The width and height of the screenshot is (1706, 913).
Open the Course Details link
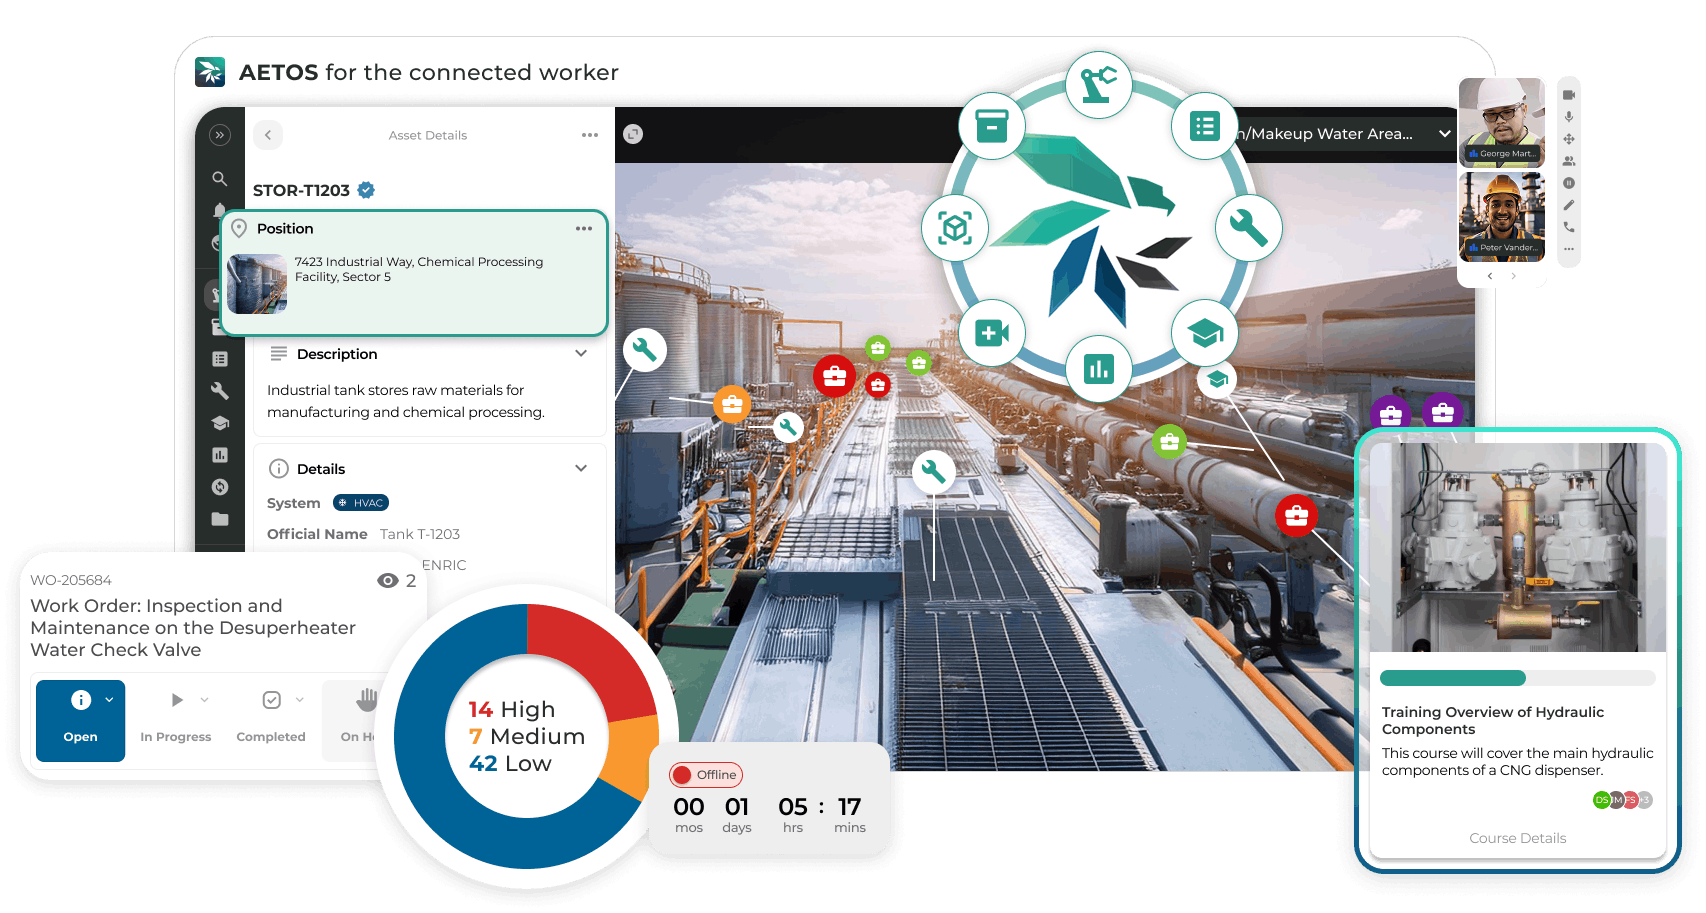coord(1517,838)
